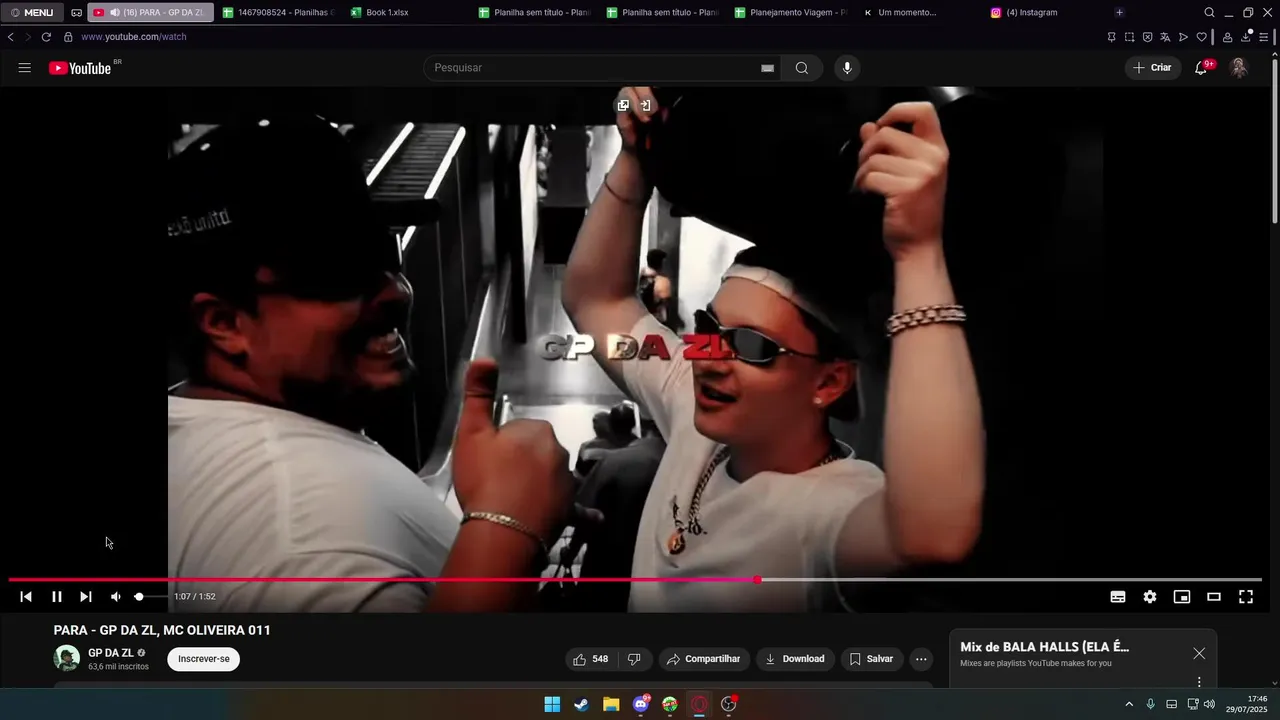Open GP DA ZL channel avatar
This screenshot has width=1280, height=720.
[x=67, y=658]
